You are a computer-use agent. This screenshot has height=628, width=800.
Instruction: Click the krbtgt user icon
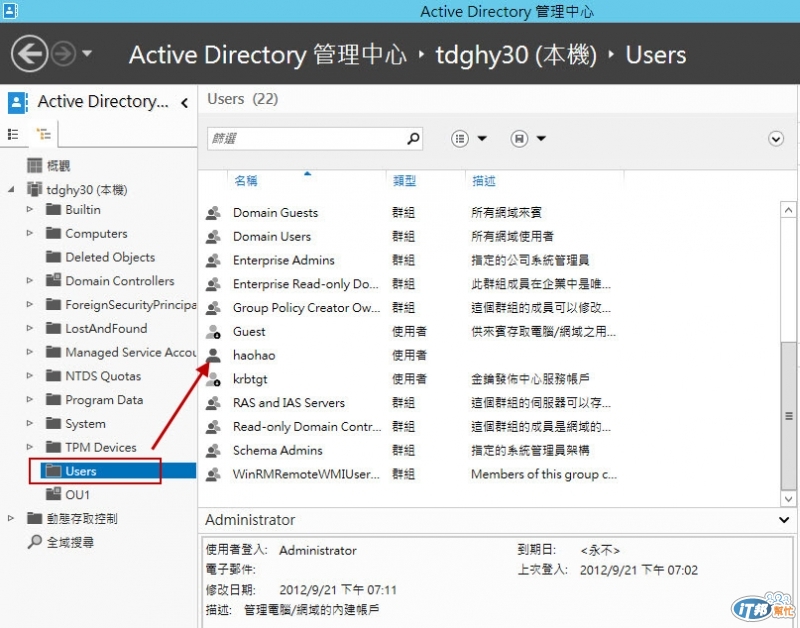213,379
